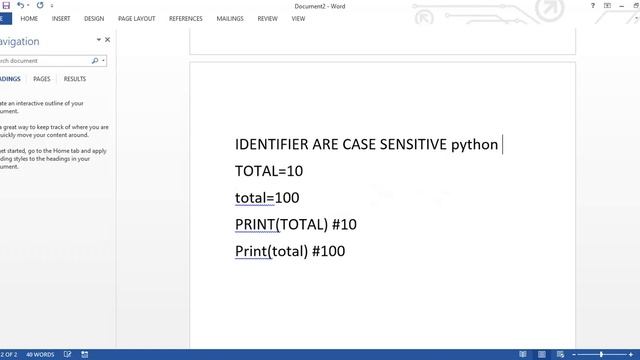Switch to the DESIGN ribbon tab
Viewport: 640px width, 360px height.
(94, 19)
